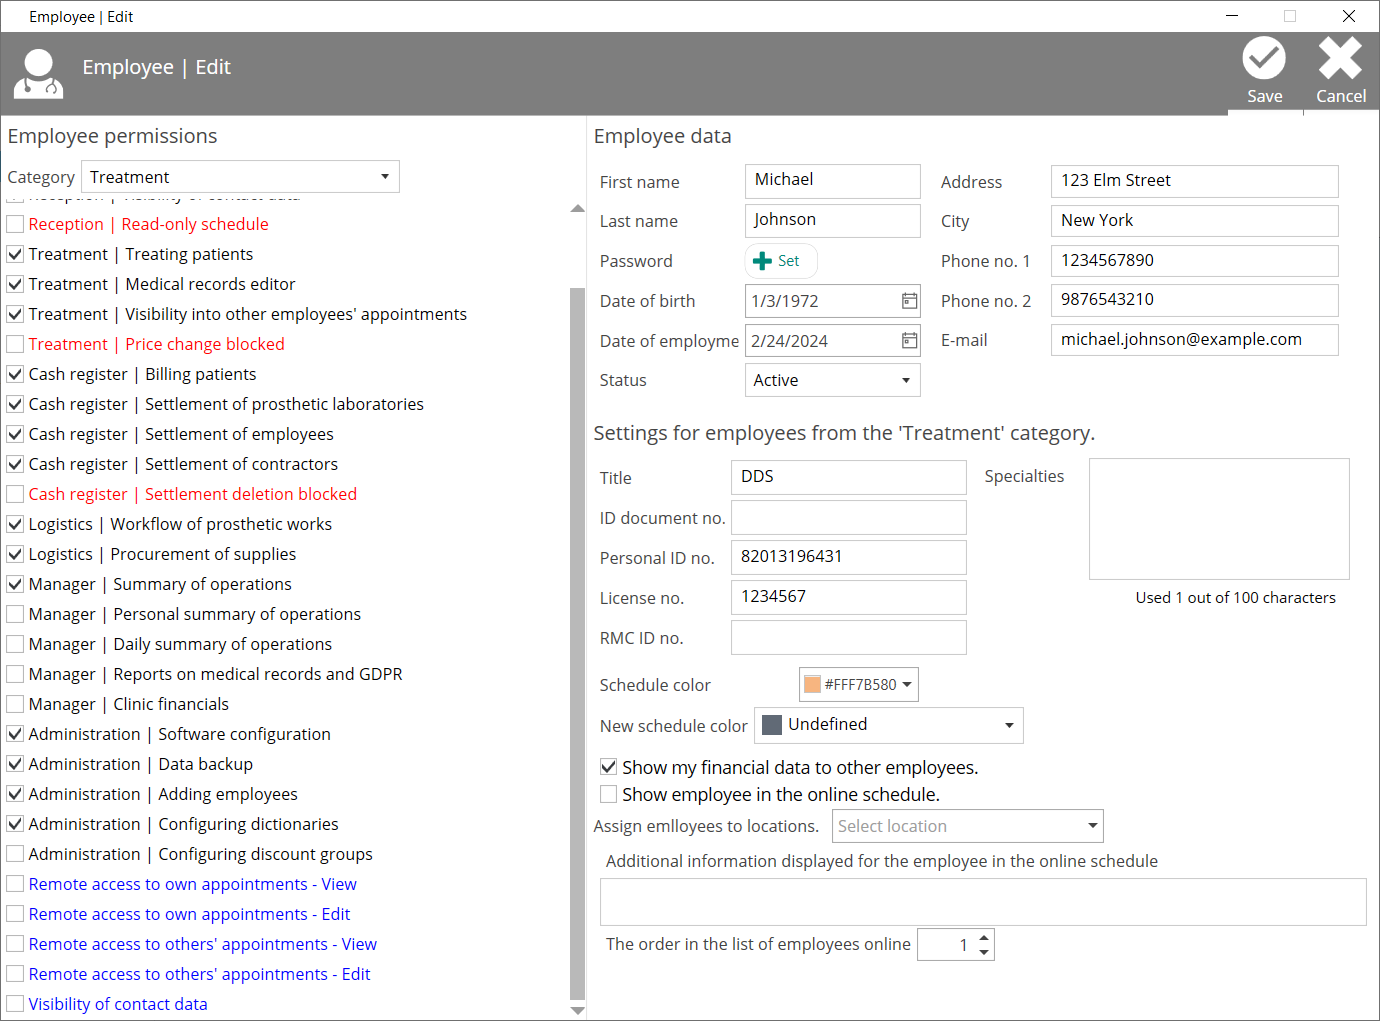The image size is (1380, 1021).
Task: Toggle 'Show my financial data to other employees'
Action: pos(608,767)
